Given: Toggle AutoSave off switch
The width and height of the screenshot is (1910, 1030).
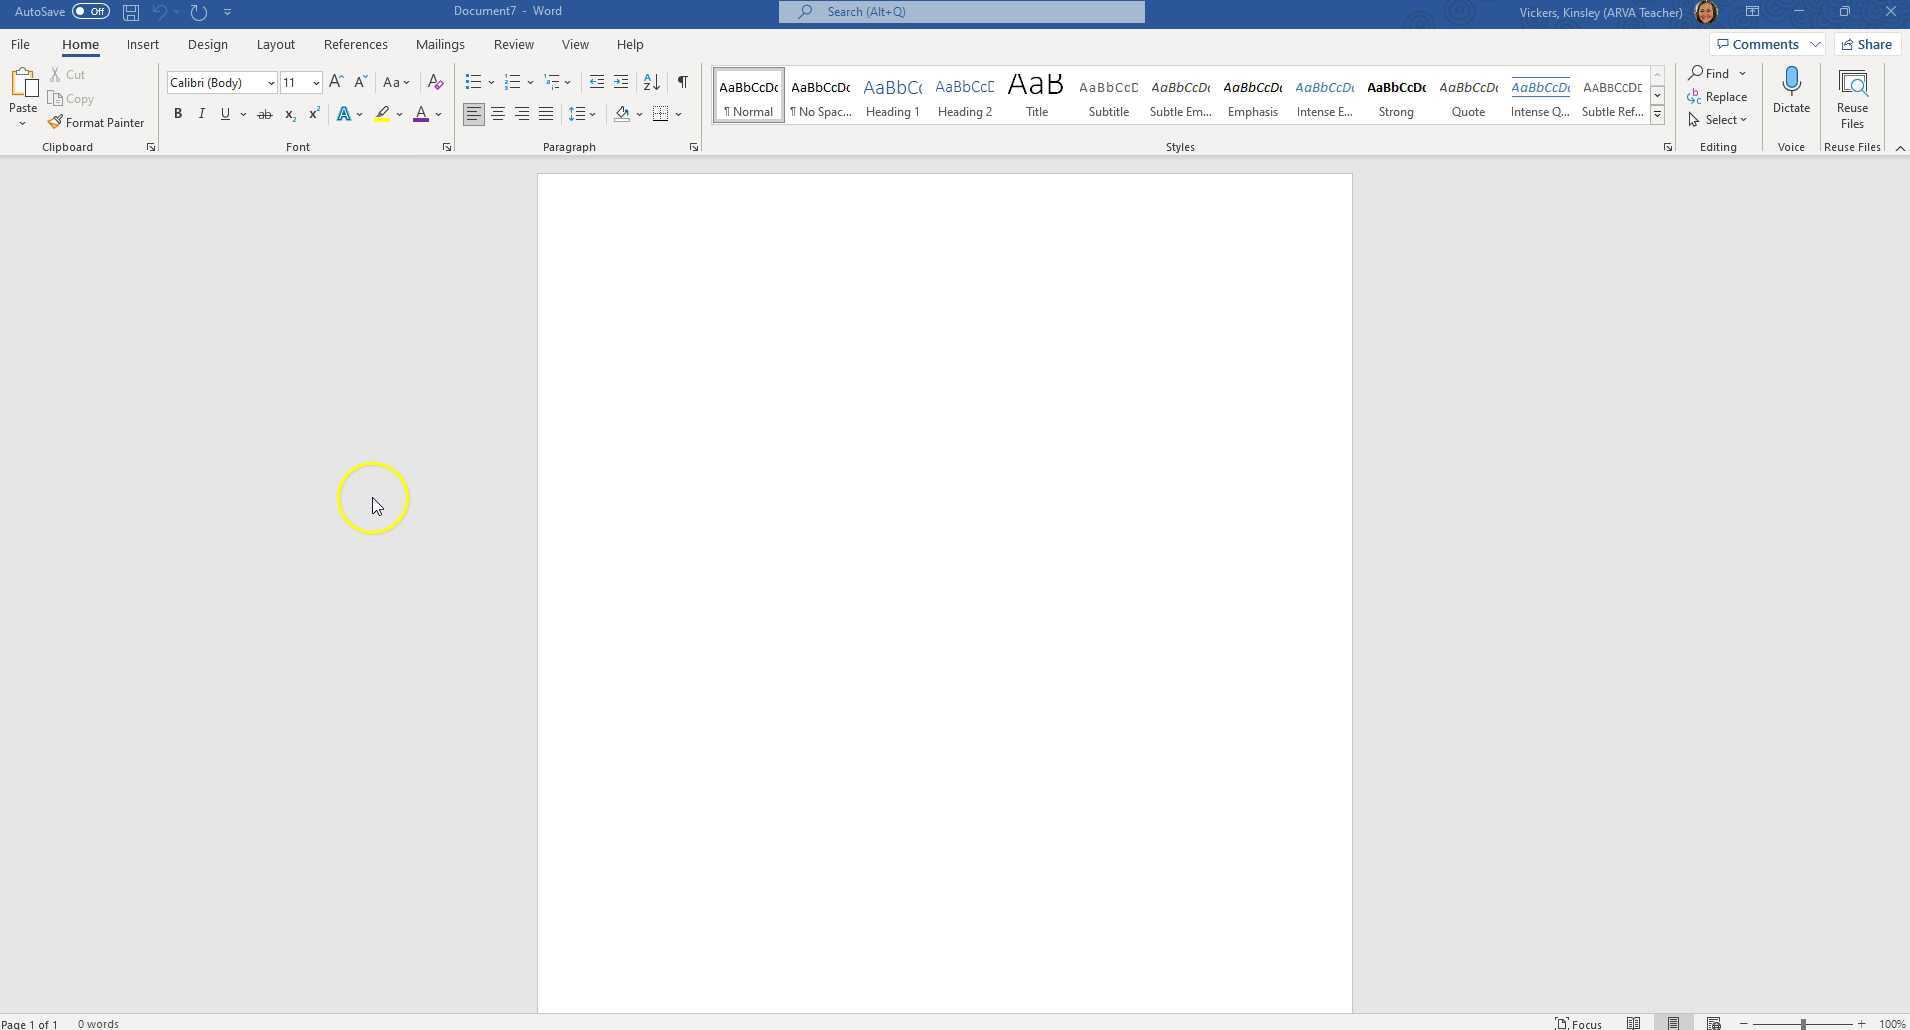Looking at the screenshot, I should (89, 11).
